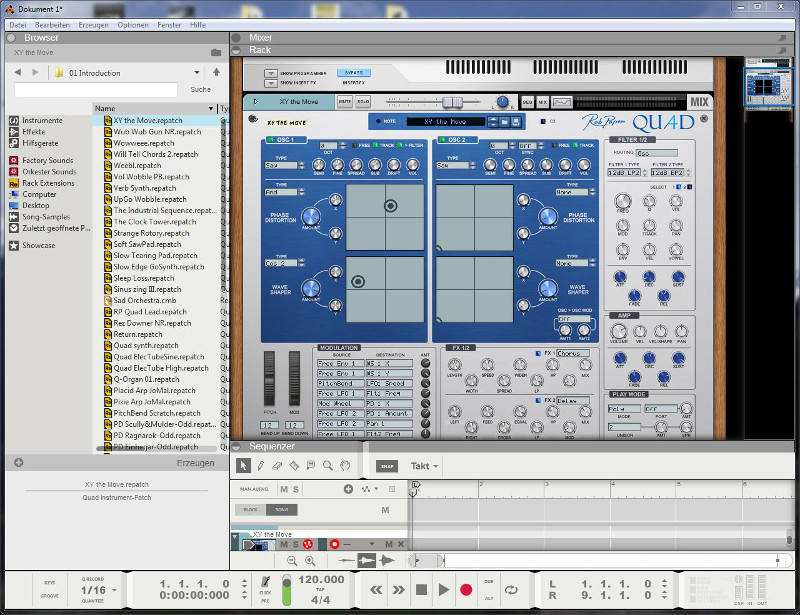Image resolution: width=800 pixels, height=615 pixels.
Task: Collapse the XY the Move track triangle
Action: point(235,536)
